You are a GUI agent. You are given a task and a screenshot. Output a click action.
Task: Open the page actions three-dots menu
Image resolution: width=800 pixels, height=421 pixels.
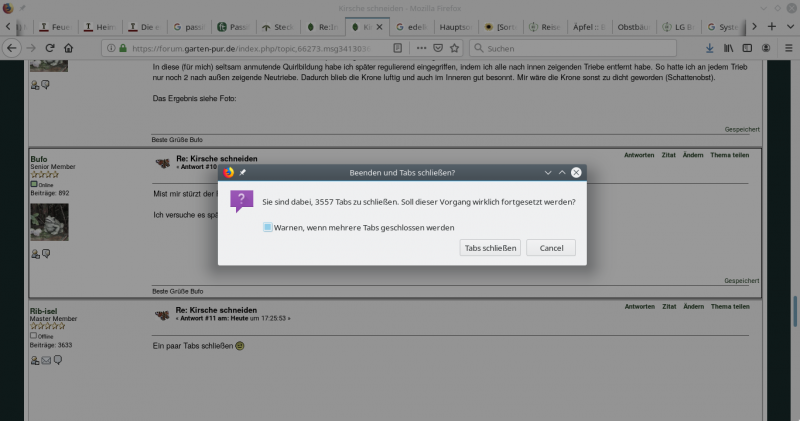tap(422, 47)
